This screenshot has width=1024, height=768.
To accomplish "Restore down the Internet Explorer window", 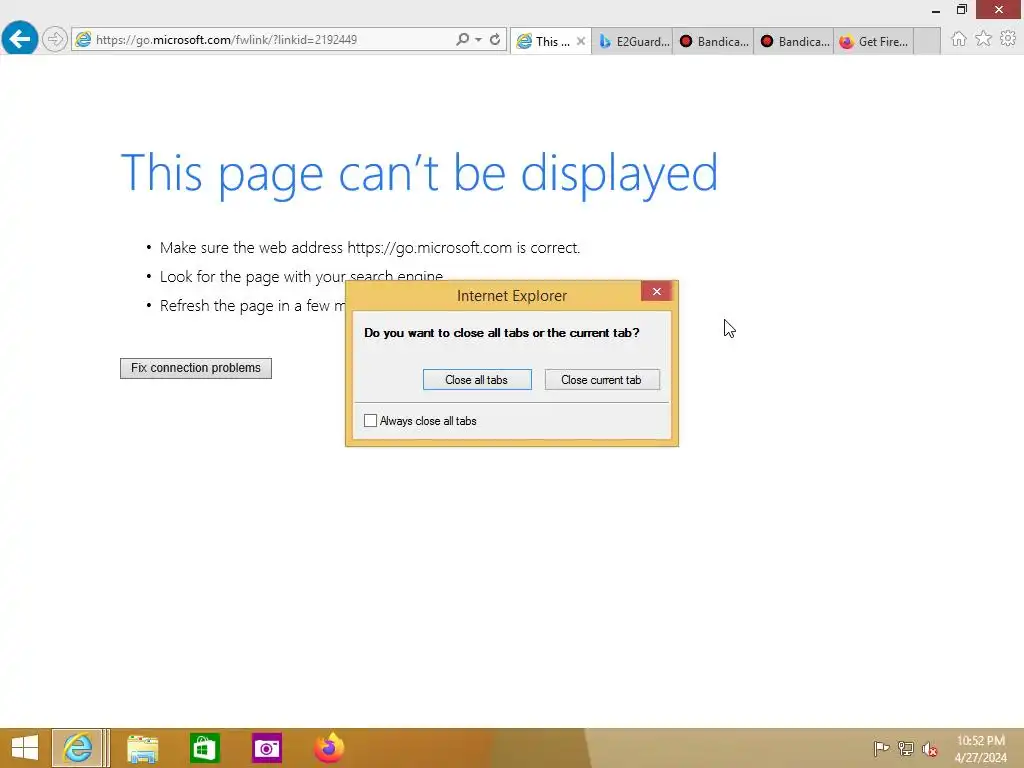I will point(961,10).
